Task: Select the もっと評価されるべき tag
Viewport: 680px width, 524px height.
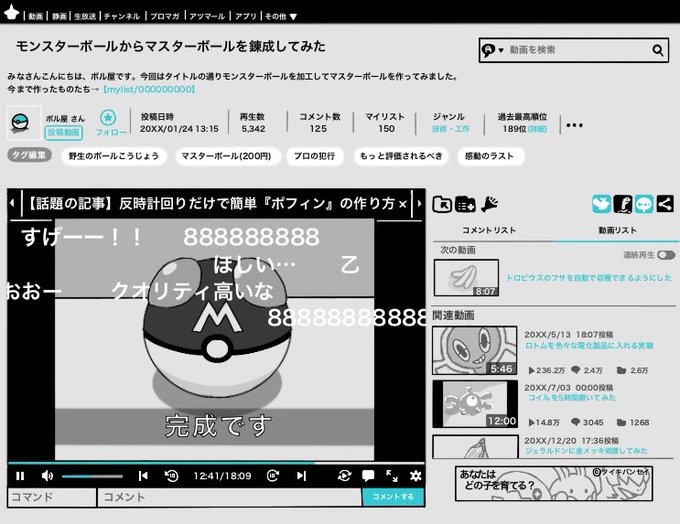Action: 401,156
